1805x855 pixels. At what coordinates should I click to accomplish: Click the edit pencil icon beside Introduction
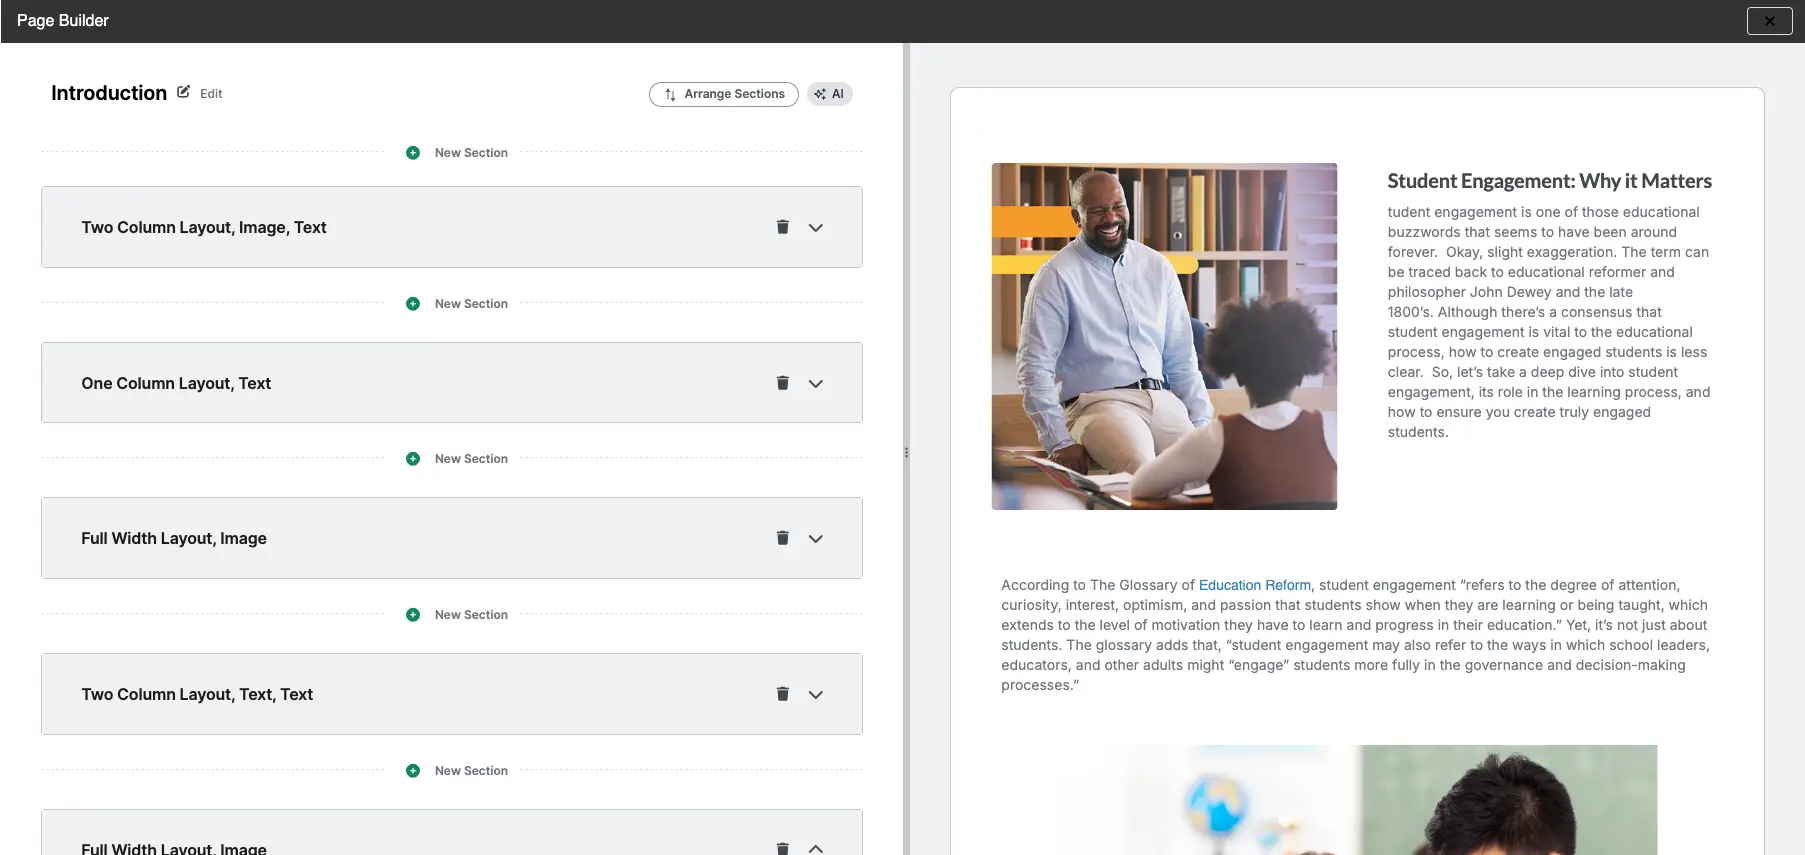183,92
